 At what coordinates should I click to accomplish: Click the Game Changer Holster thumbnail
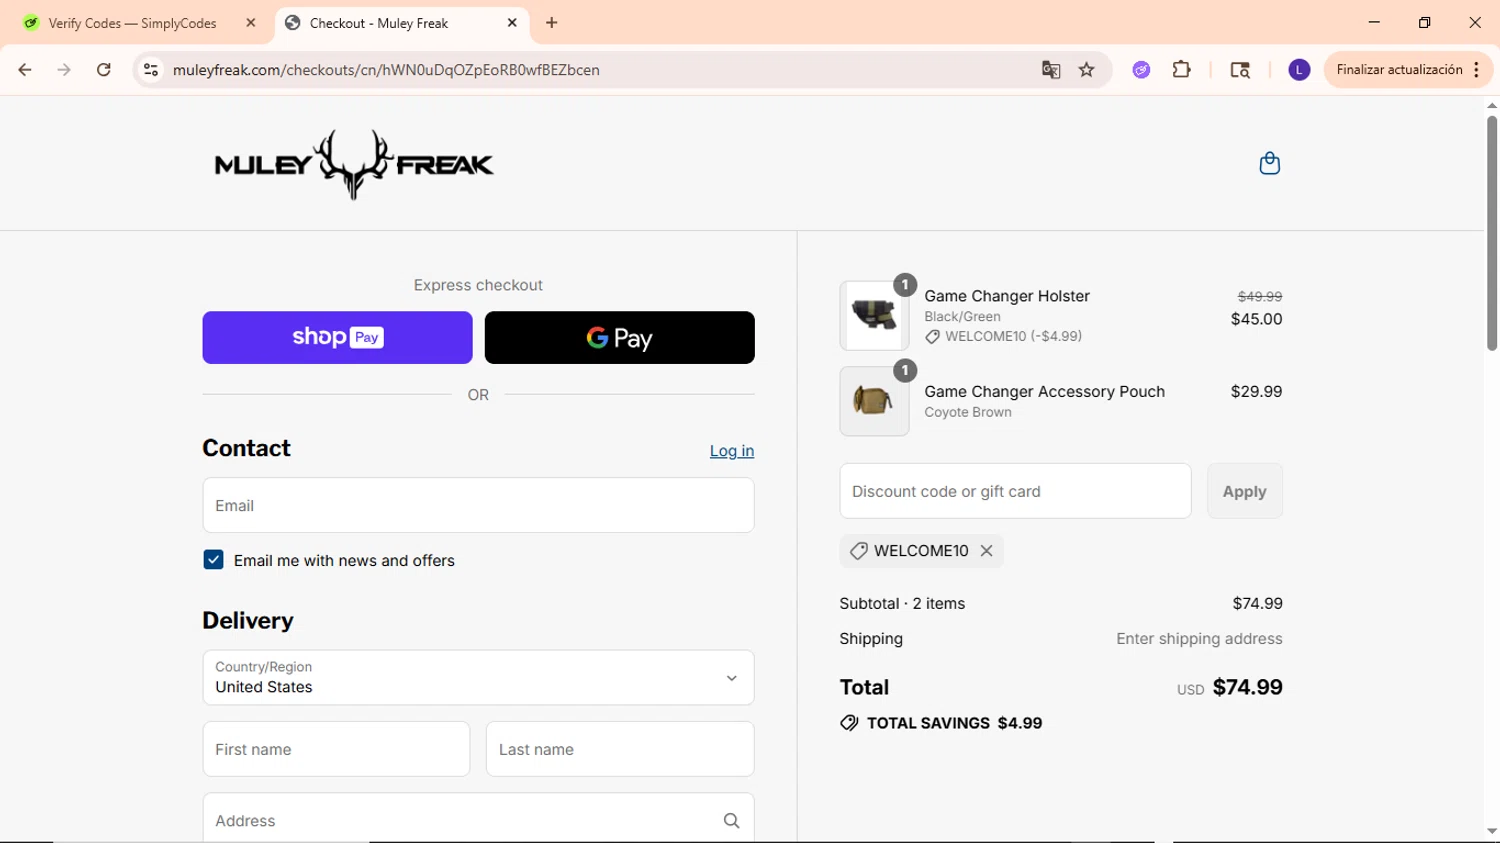click(874, 316)
